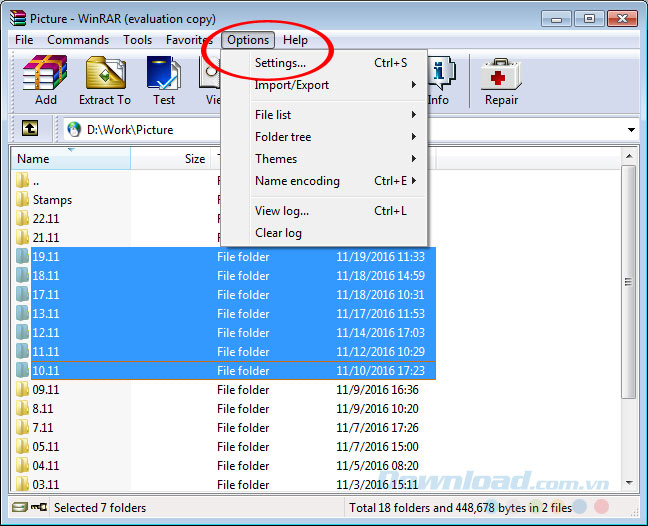Select the 13.11 folder row
This screenshot has width=648, height=526.
coord(226,314)
